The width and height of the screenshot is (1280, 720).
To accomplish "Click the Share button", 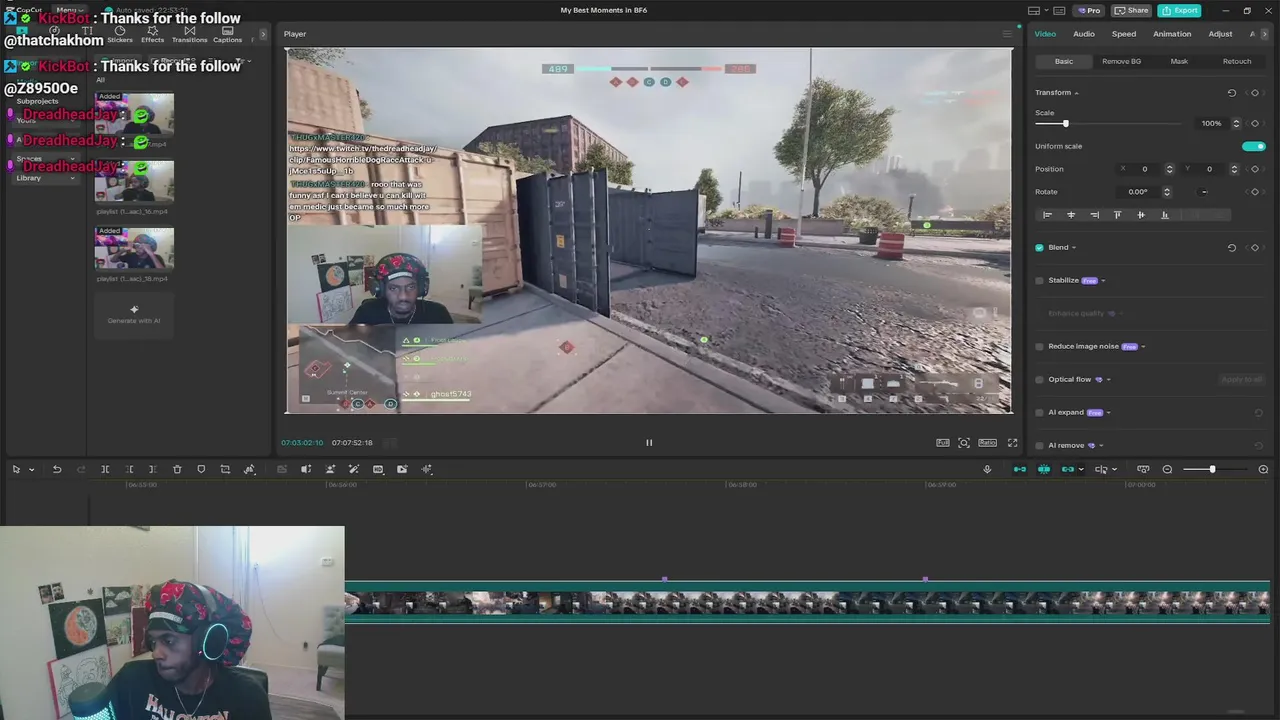I will coord(1131,10).
